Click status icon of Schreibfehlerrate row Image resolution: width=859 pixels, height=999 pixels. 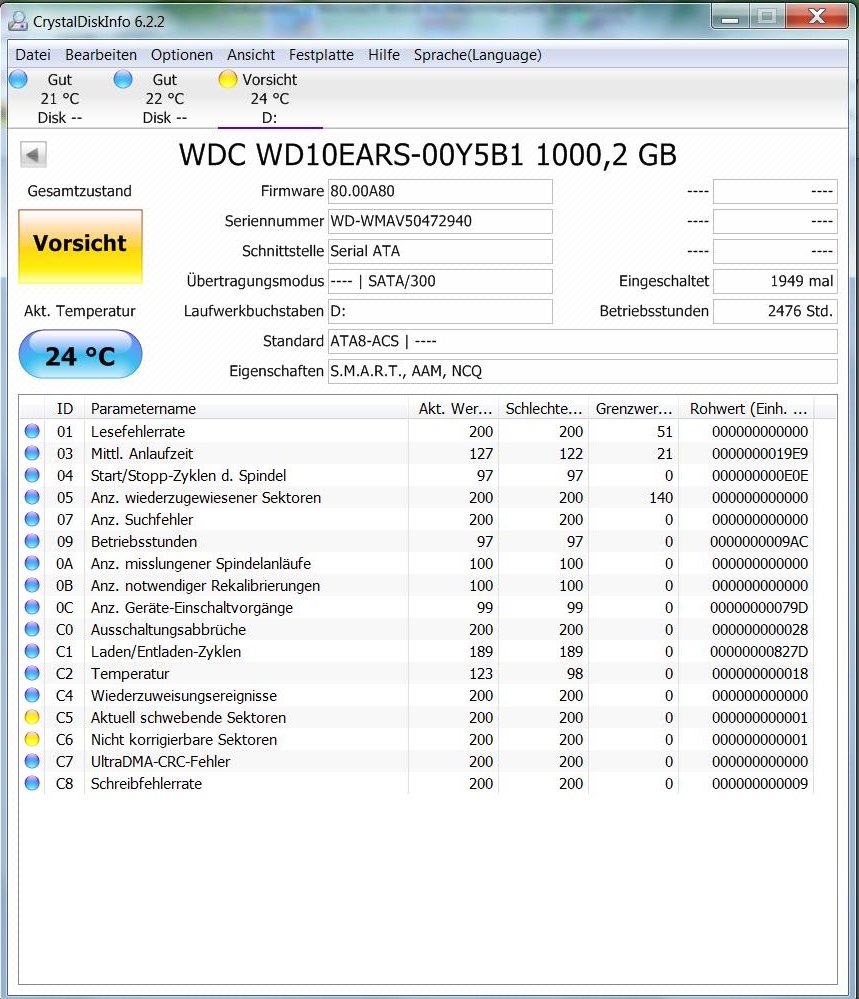32,783
